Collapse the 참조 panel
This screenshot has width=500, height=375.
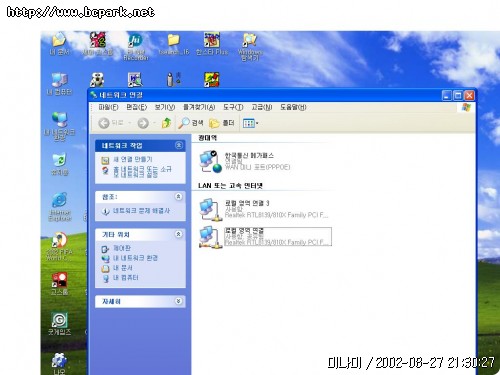click(x=179, y=196)
